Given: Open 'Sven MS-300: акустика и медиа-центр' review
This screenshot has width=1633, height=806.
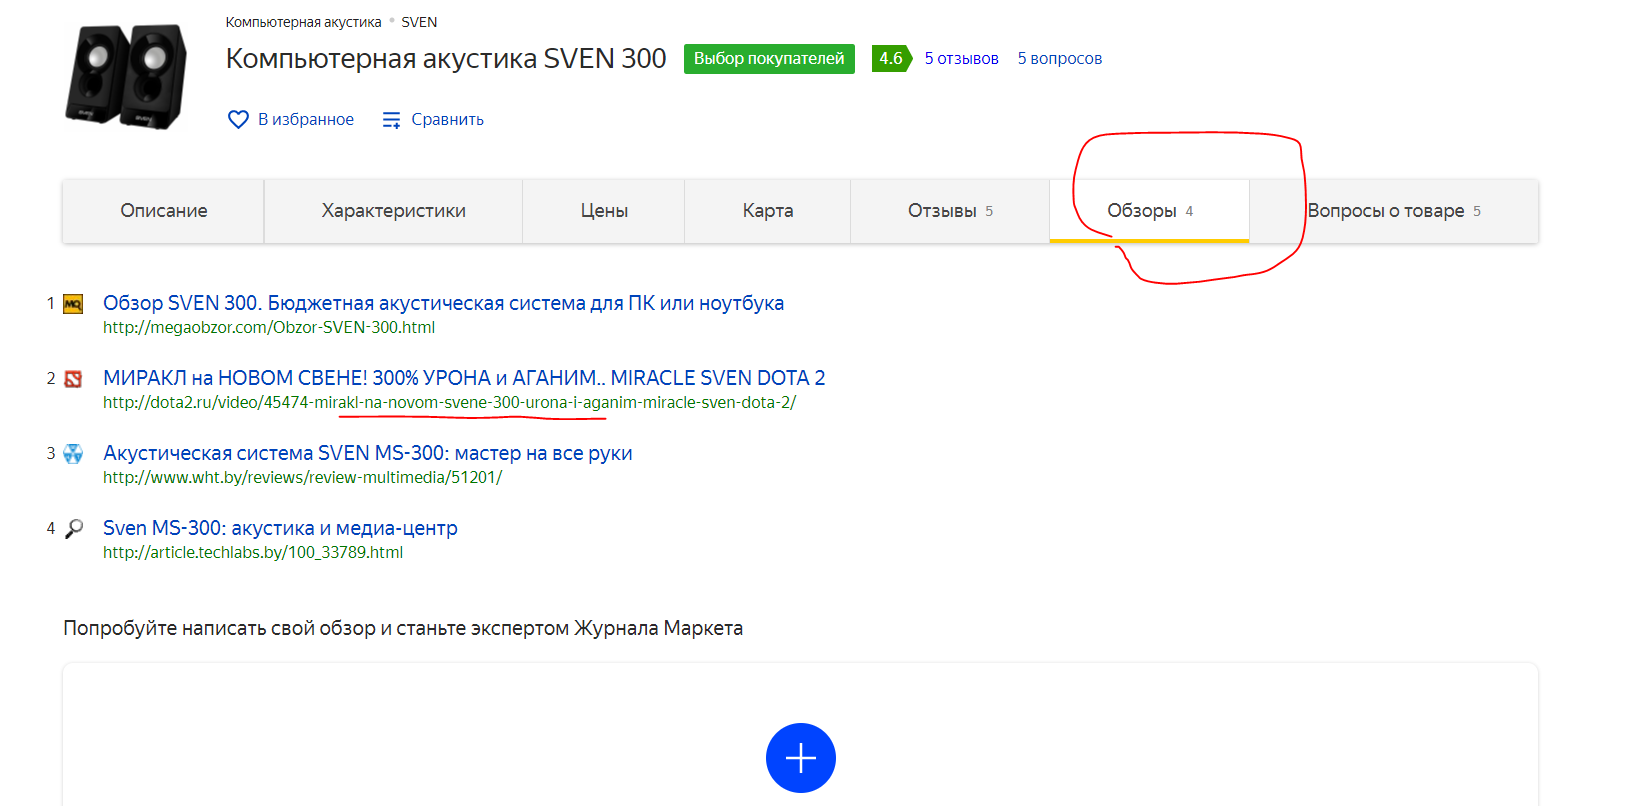Looking at the screenshot, I should pos(280,528).
